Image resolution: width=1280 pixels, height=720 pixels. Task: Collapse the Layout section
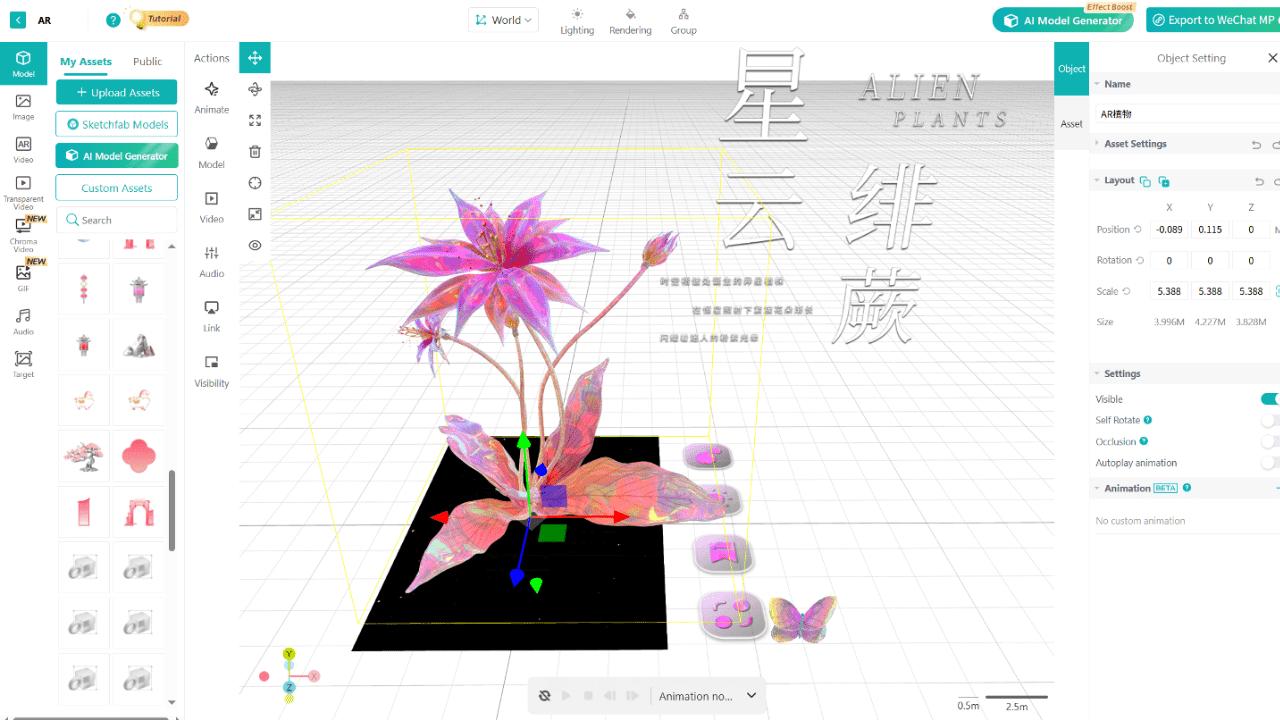1096,180
